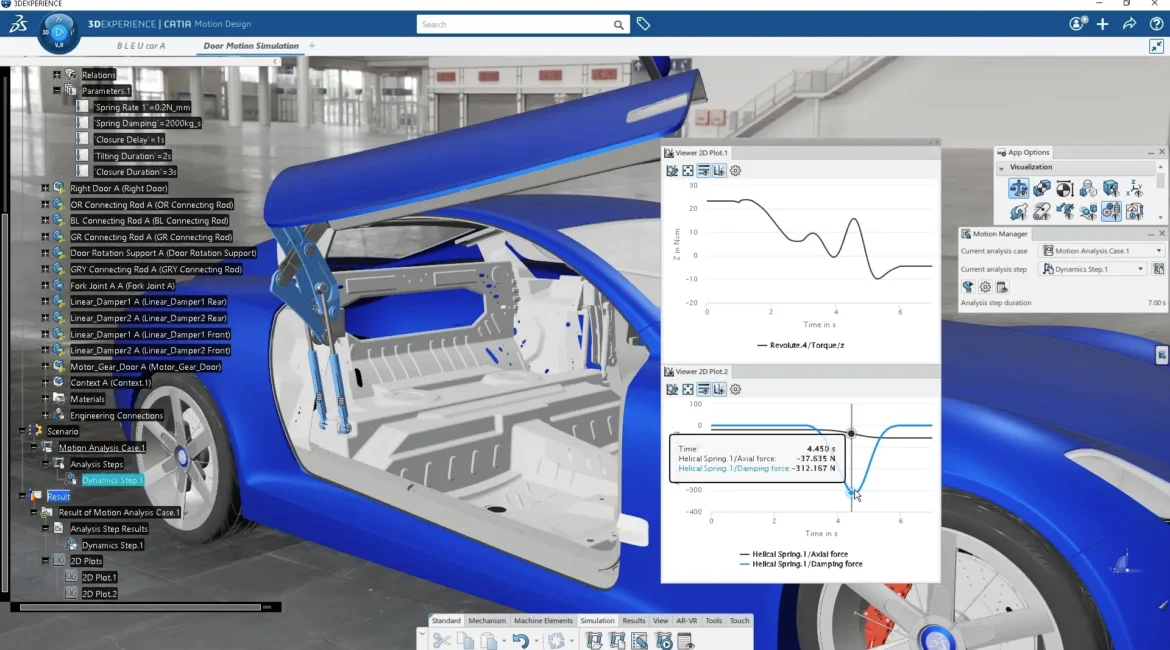The width and height of the screenshot is (1170, 650).
Task: Click the simulate play icon in Motion Manager
Action: click(968, 287)
